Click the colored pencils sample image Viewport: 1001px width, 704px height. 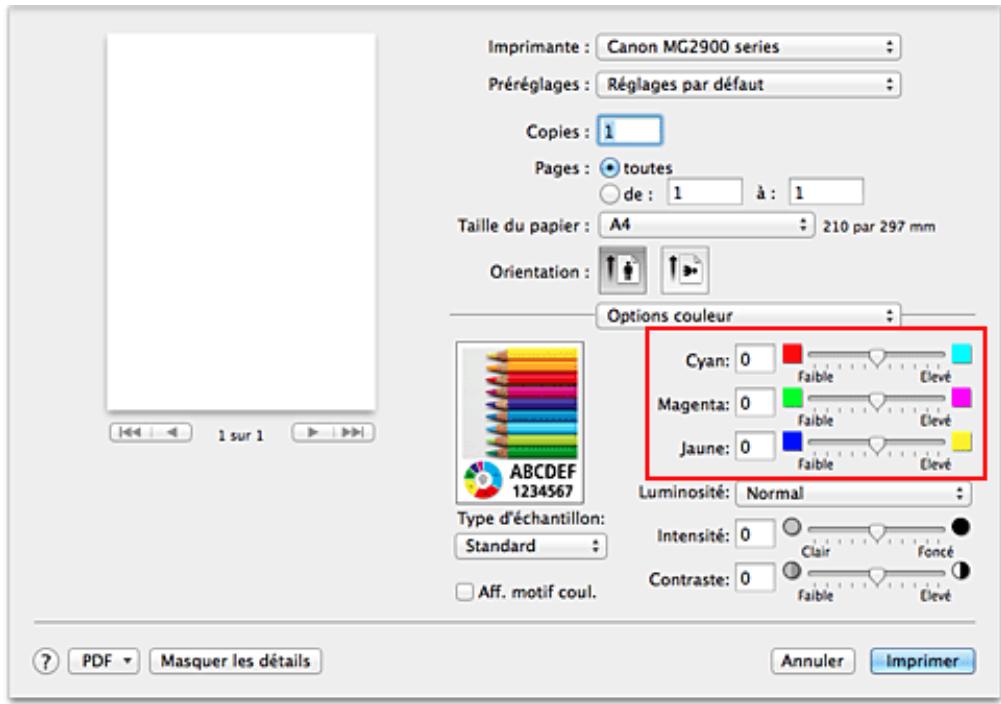520,423
